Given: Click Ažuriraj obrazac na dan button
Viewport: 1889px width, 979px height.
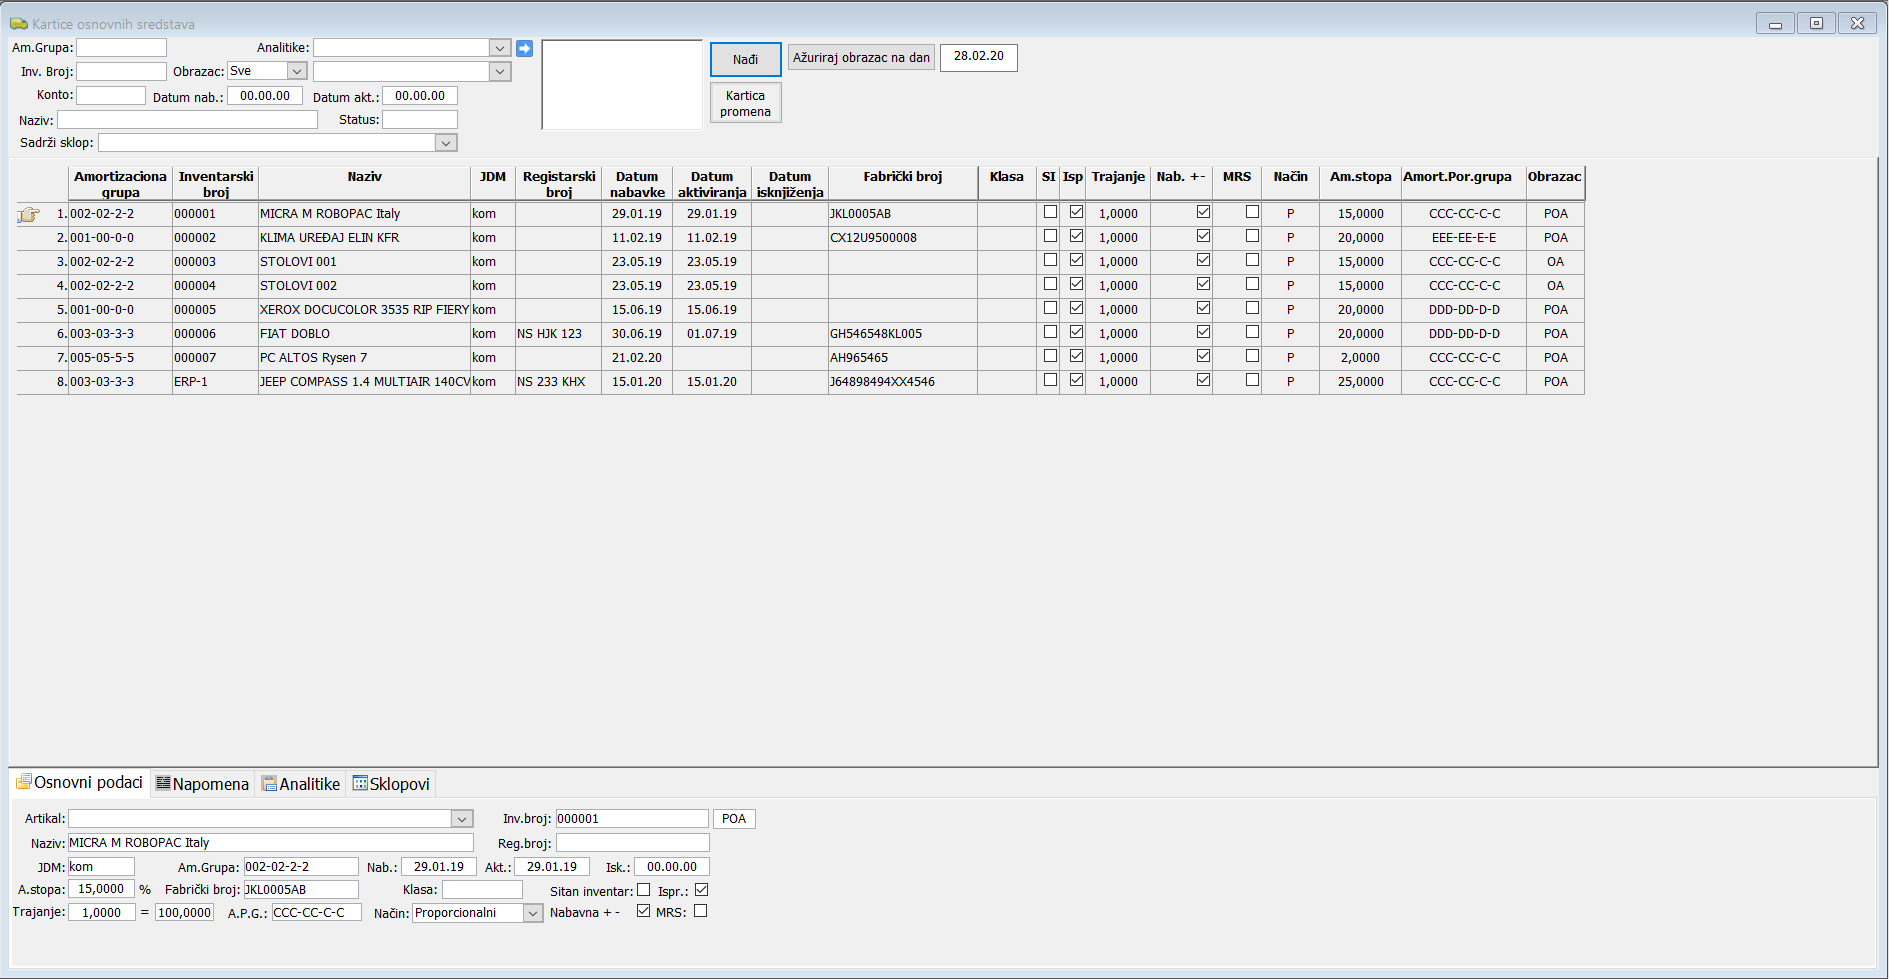Looking at the screenshot, I should 860,58.
